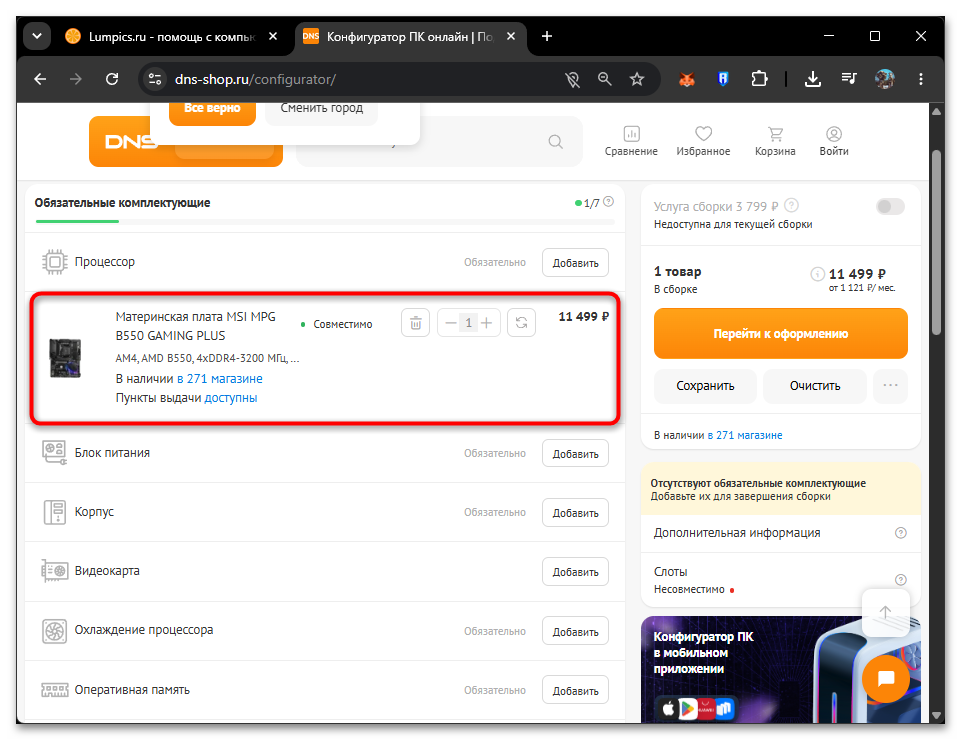
Task: Click the Сохранить button
Action: point(705,386)
